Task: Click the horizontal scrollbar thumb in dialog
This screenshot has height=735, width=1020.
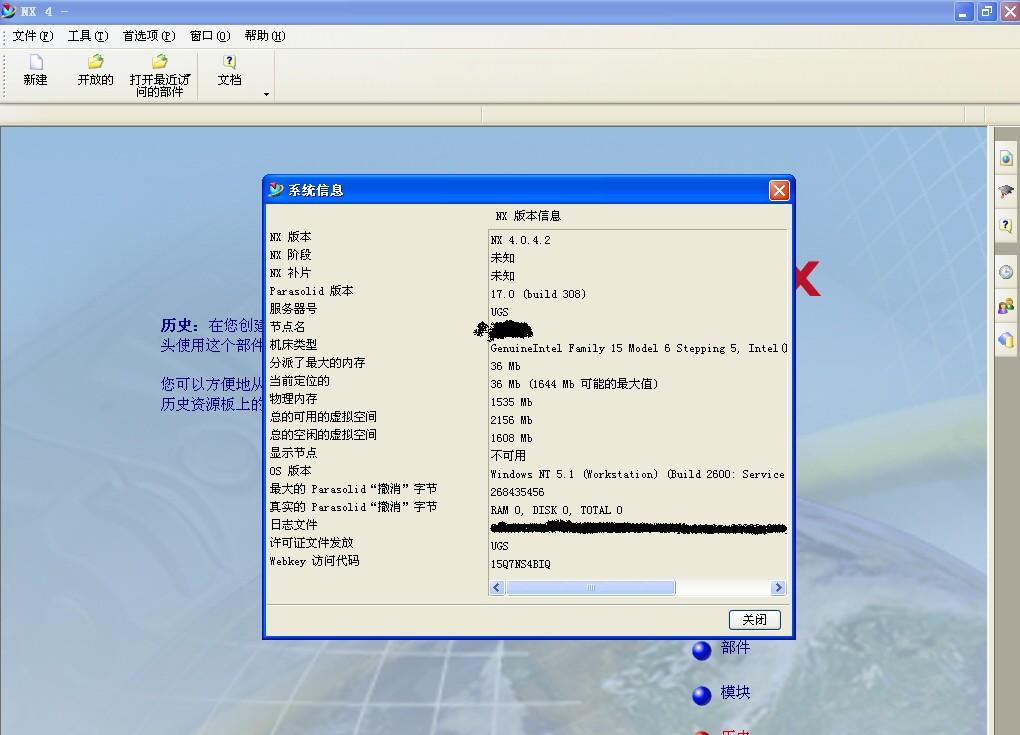Action: 591,588
